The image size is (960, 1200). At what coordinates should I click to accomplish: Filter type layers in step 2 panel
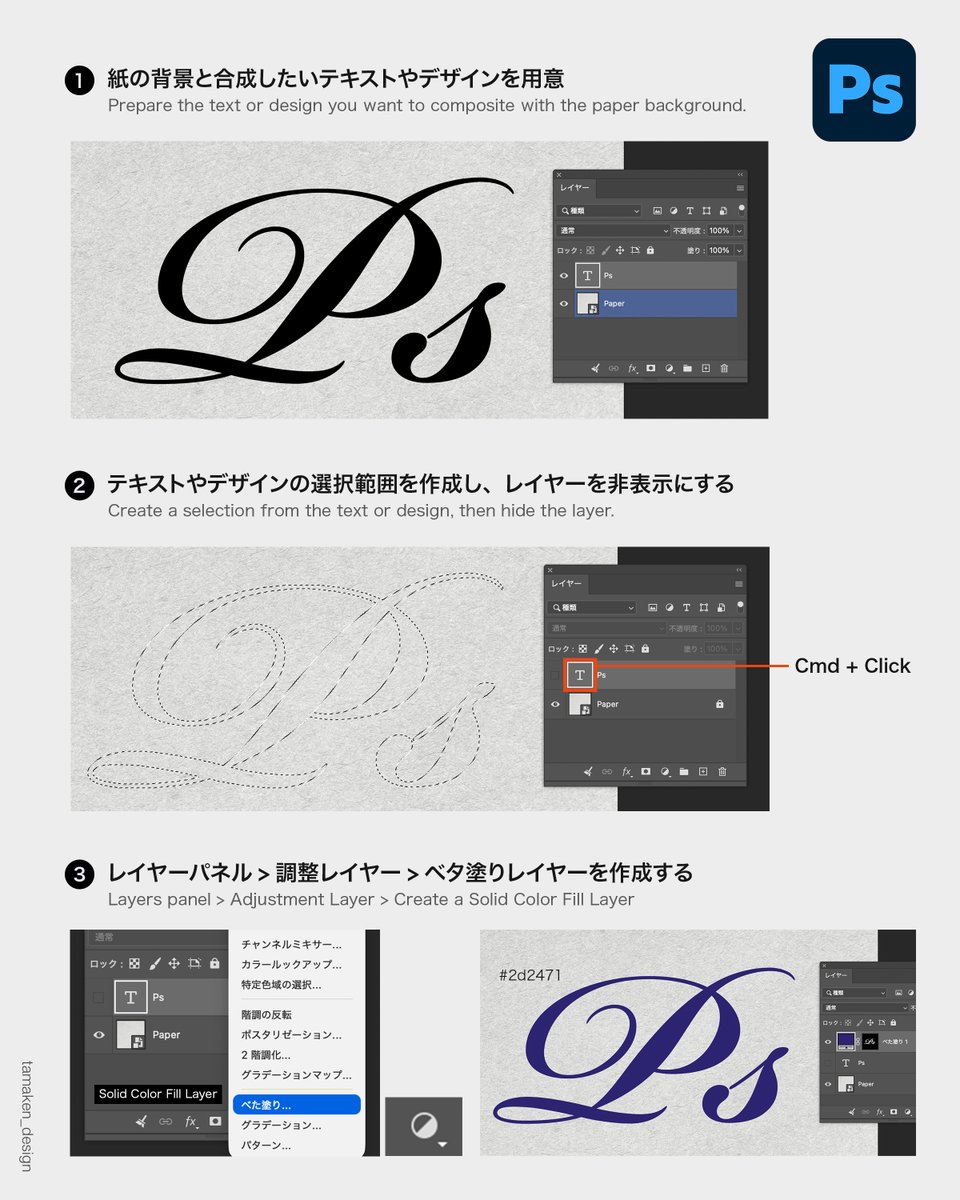[686, 607]
